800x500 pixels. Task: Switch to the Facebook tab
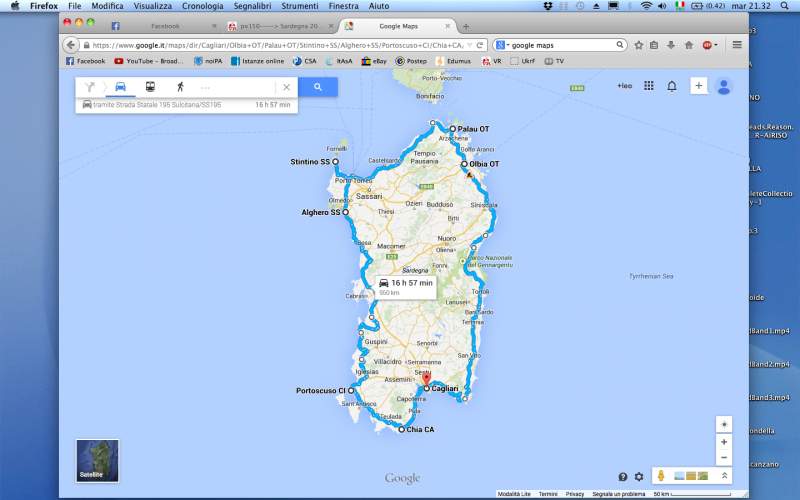coord(165,26)
